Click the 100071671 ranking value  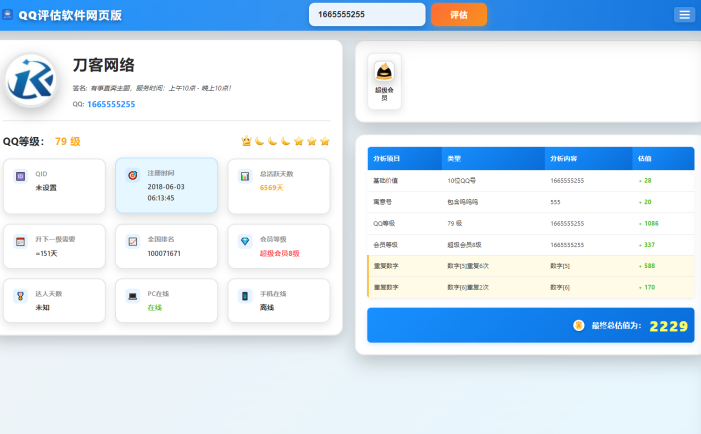164,253
